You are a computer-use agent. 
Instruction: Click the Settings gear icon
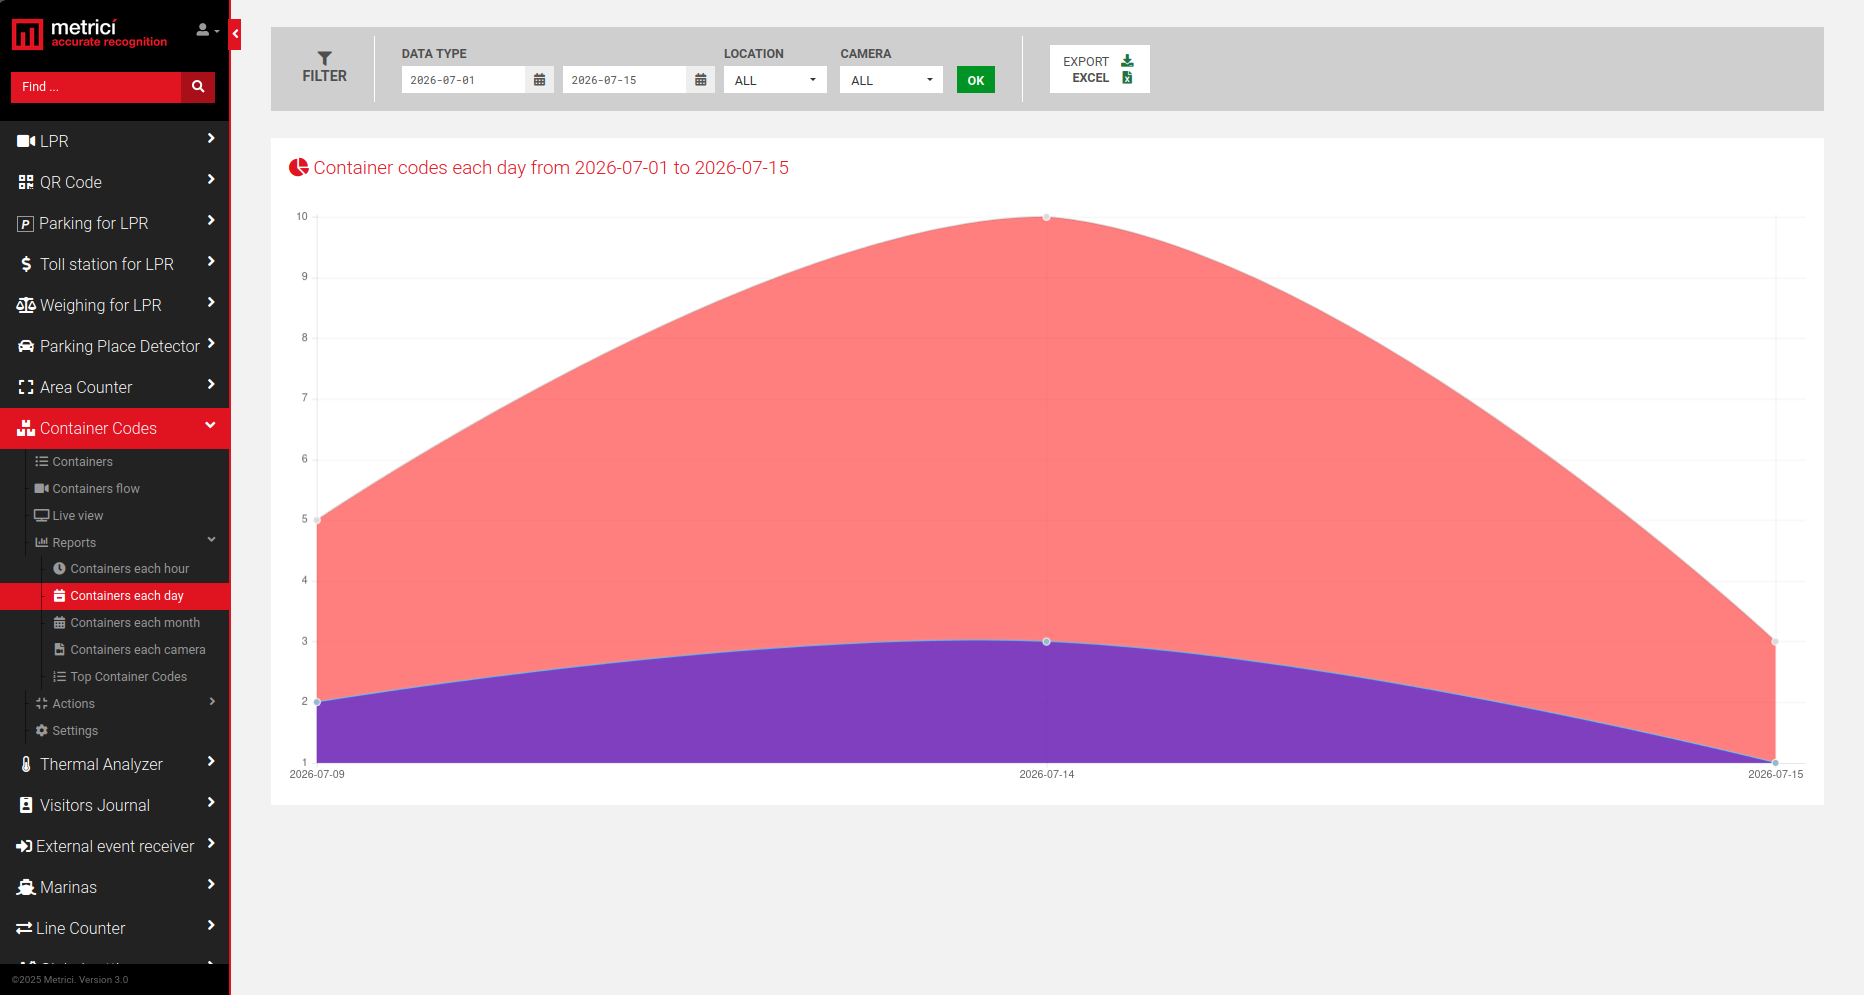click(42, 731)
